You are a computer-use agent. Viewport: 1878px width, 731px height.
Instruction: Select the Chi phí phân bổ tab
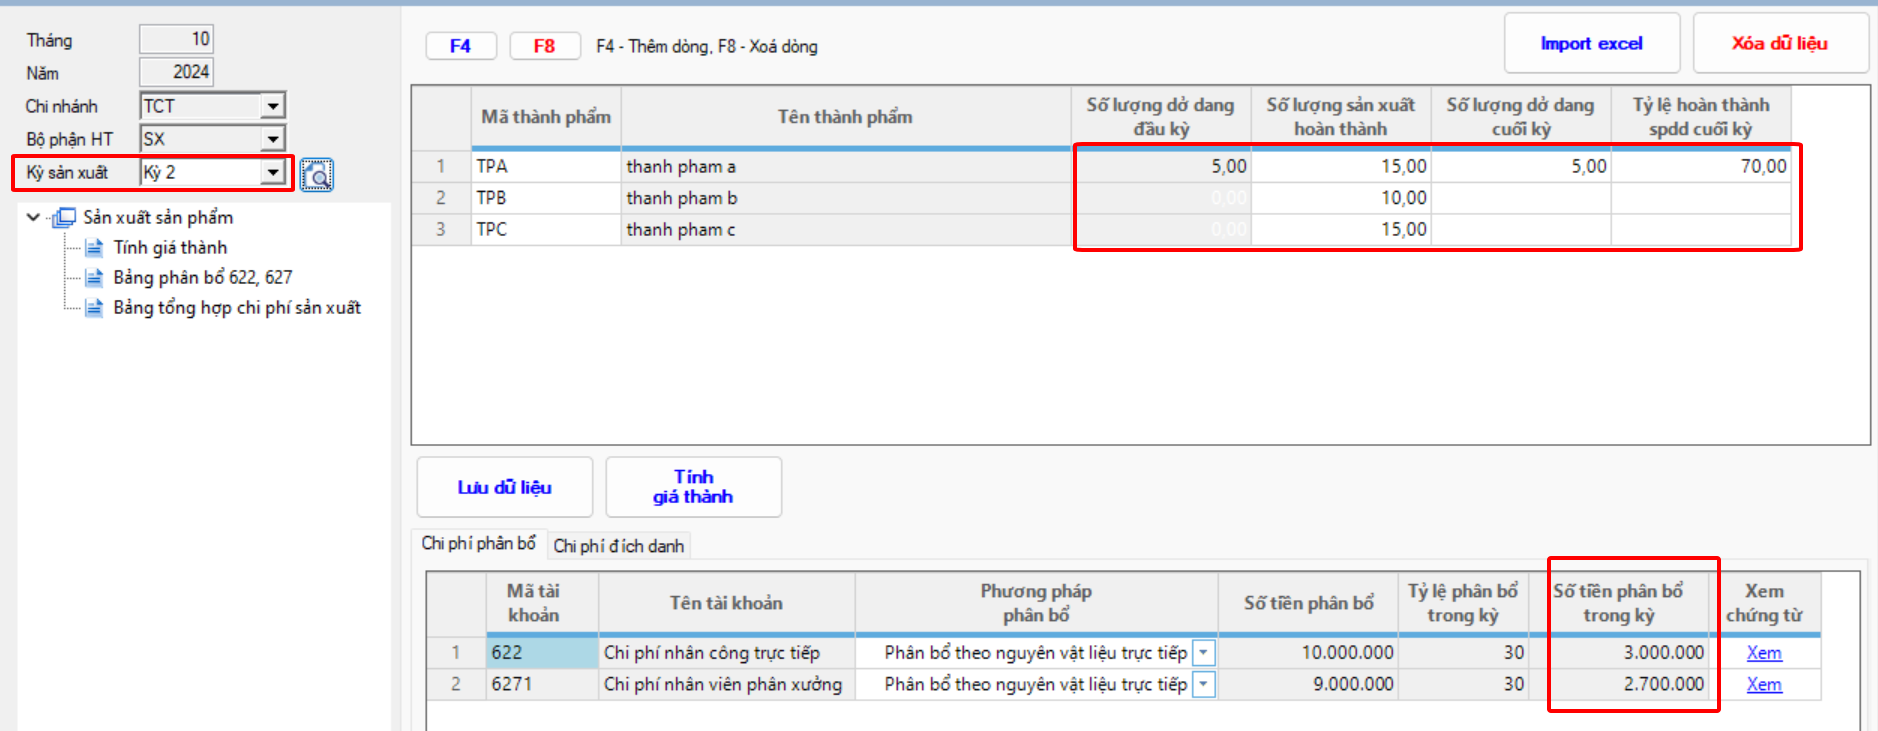[x=478, y=543]
